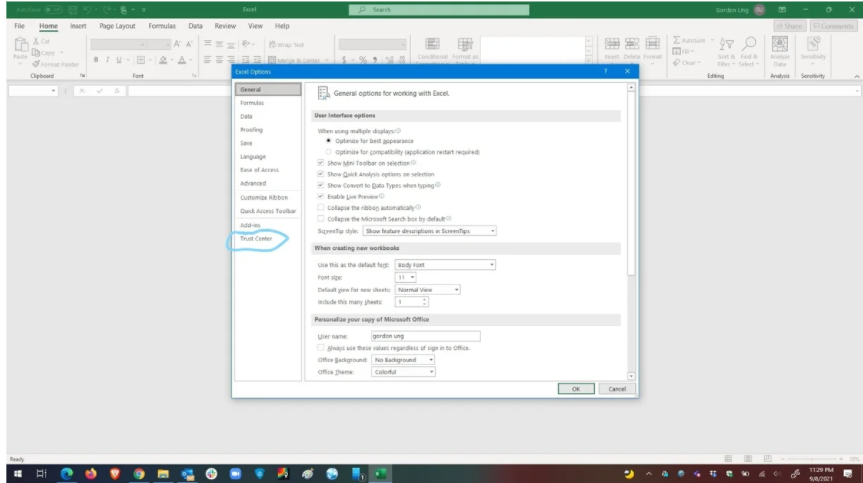The image size is (863, 483).
Task: Open Trust Center settings category
Action: (x=256, y=239)
